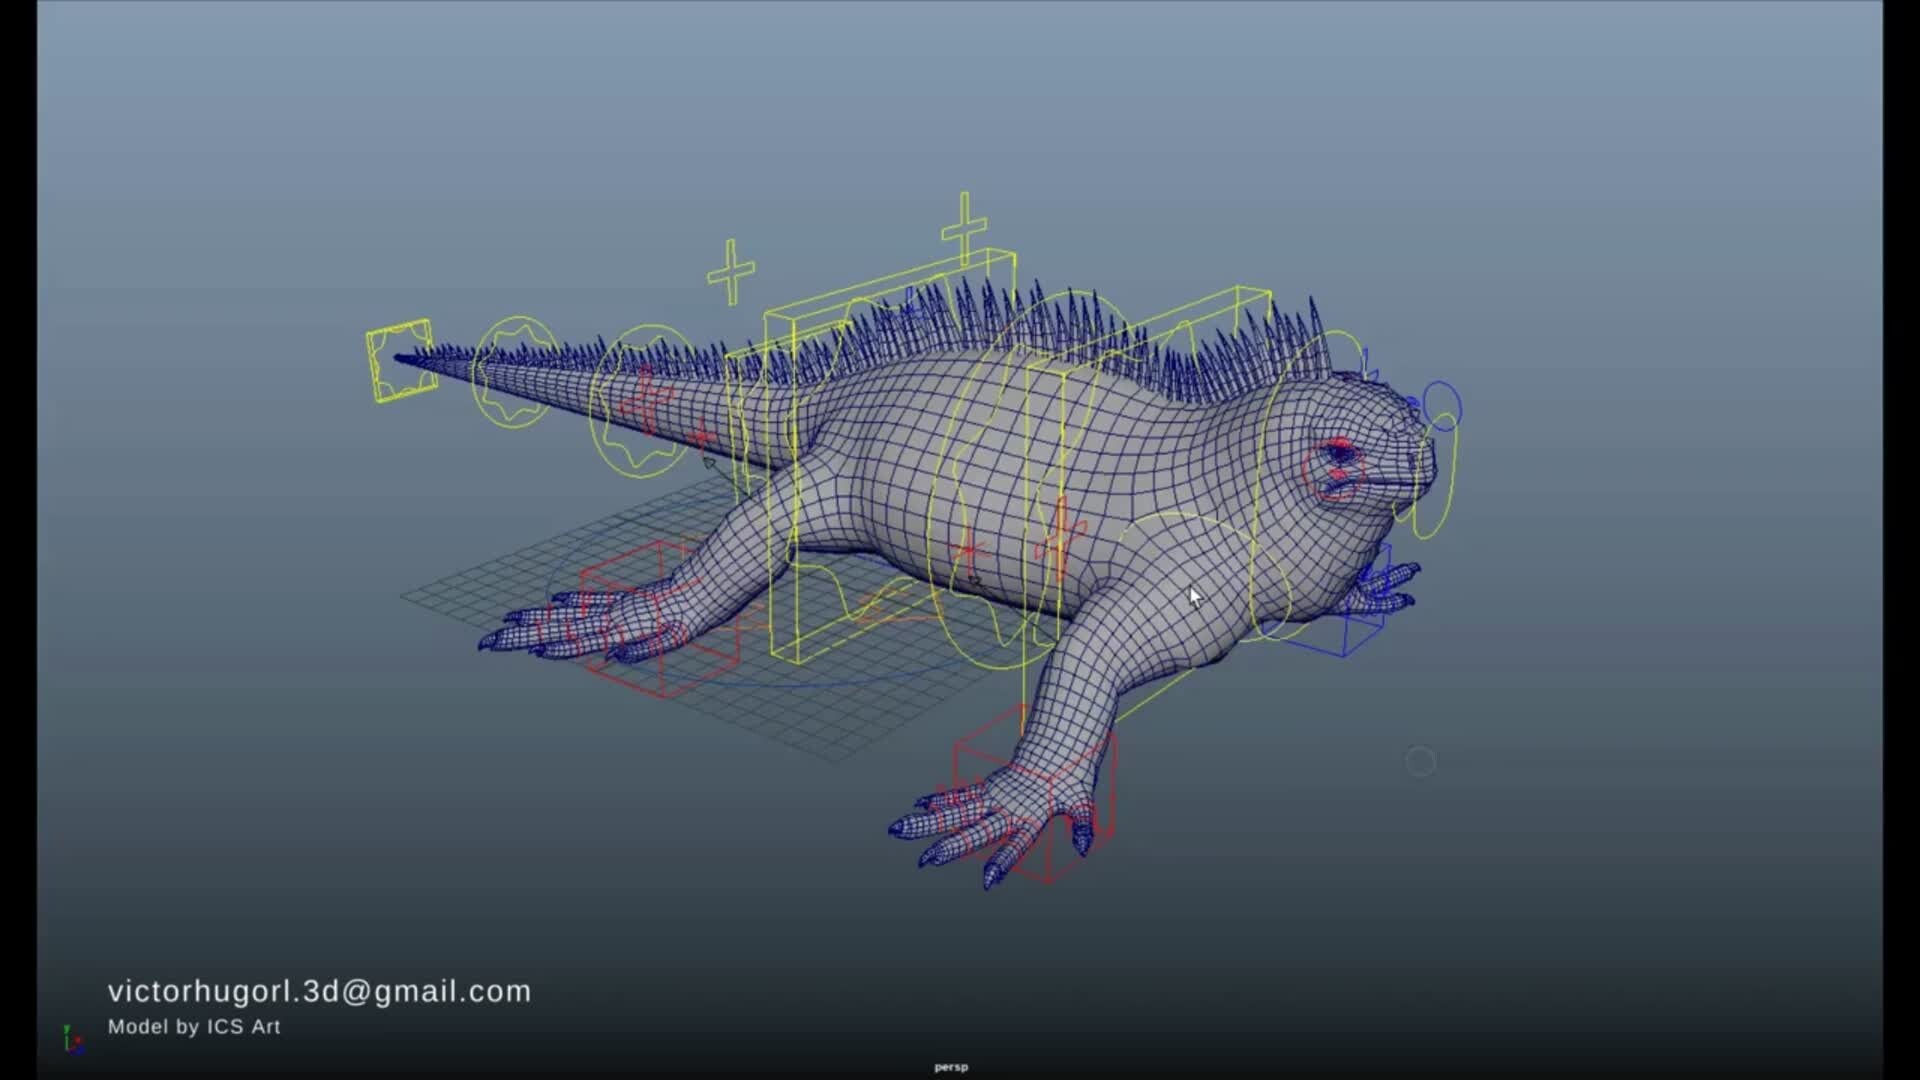The height and width of the screenshot is (1080, 1920).
Task: Click the persp camera label
Action: click(950, 1066)
